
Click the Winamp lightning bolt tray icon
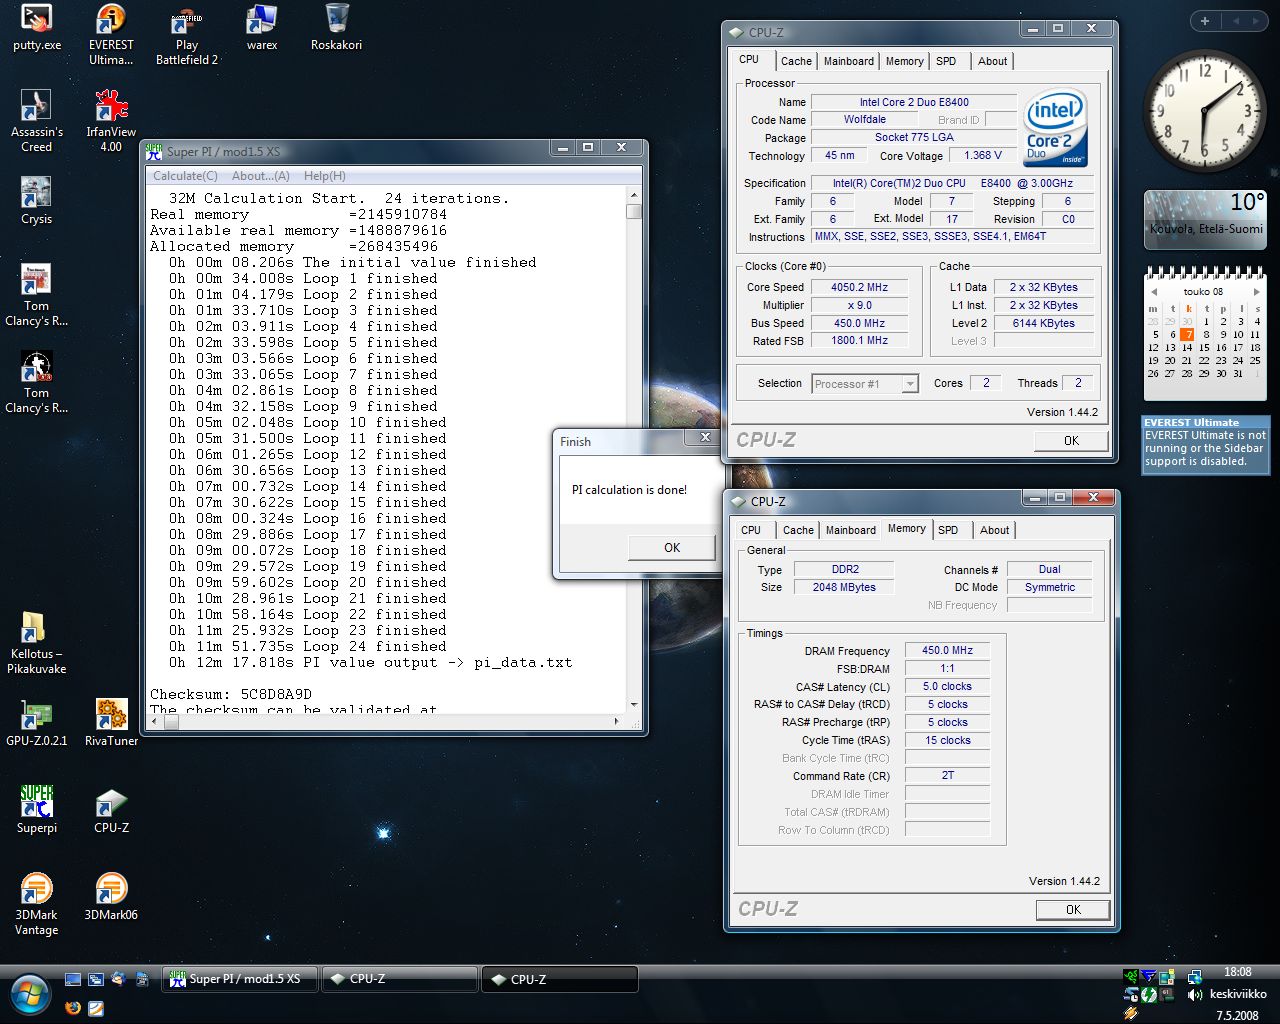click(1131, 1013)
